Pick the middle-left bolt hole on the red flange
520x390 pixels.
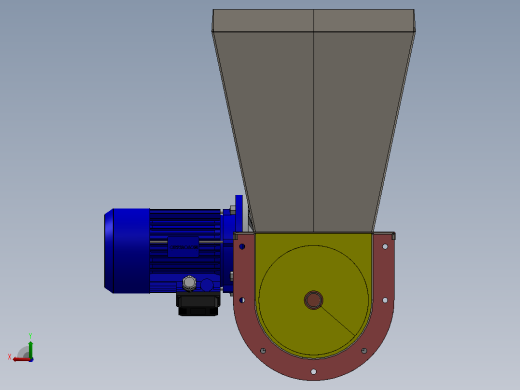point(242,300)
